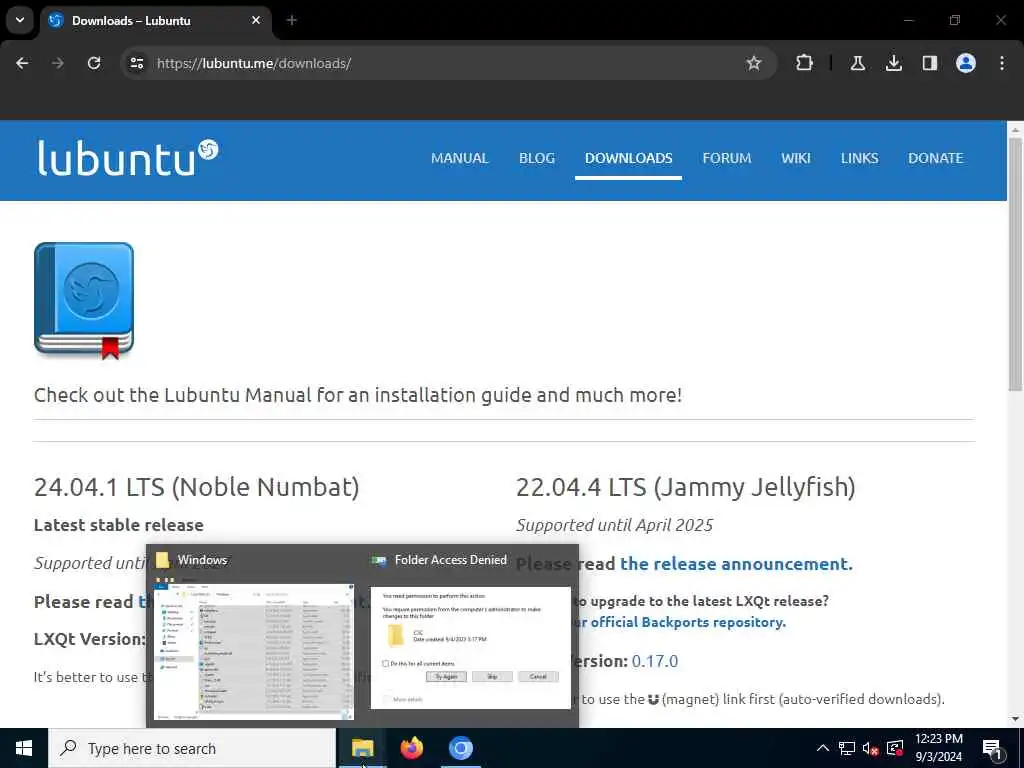Open Chrome Labs flask icon
The width and height of the screenshot is (1024, 768).
click(x=858, y=63)
